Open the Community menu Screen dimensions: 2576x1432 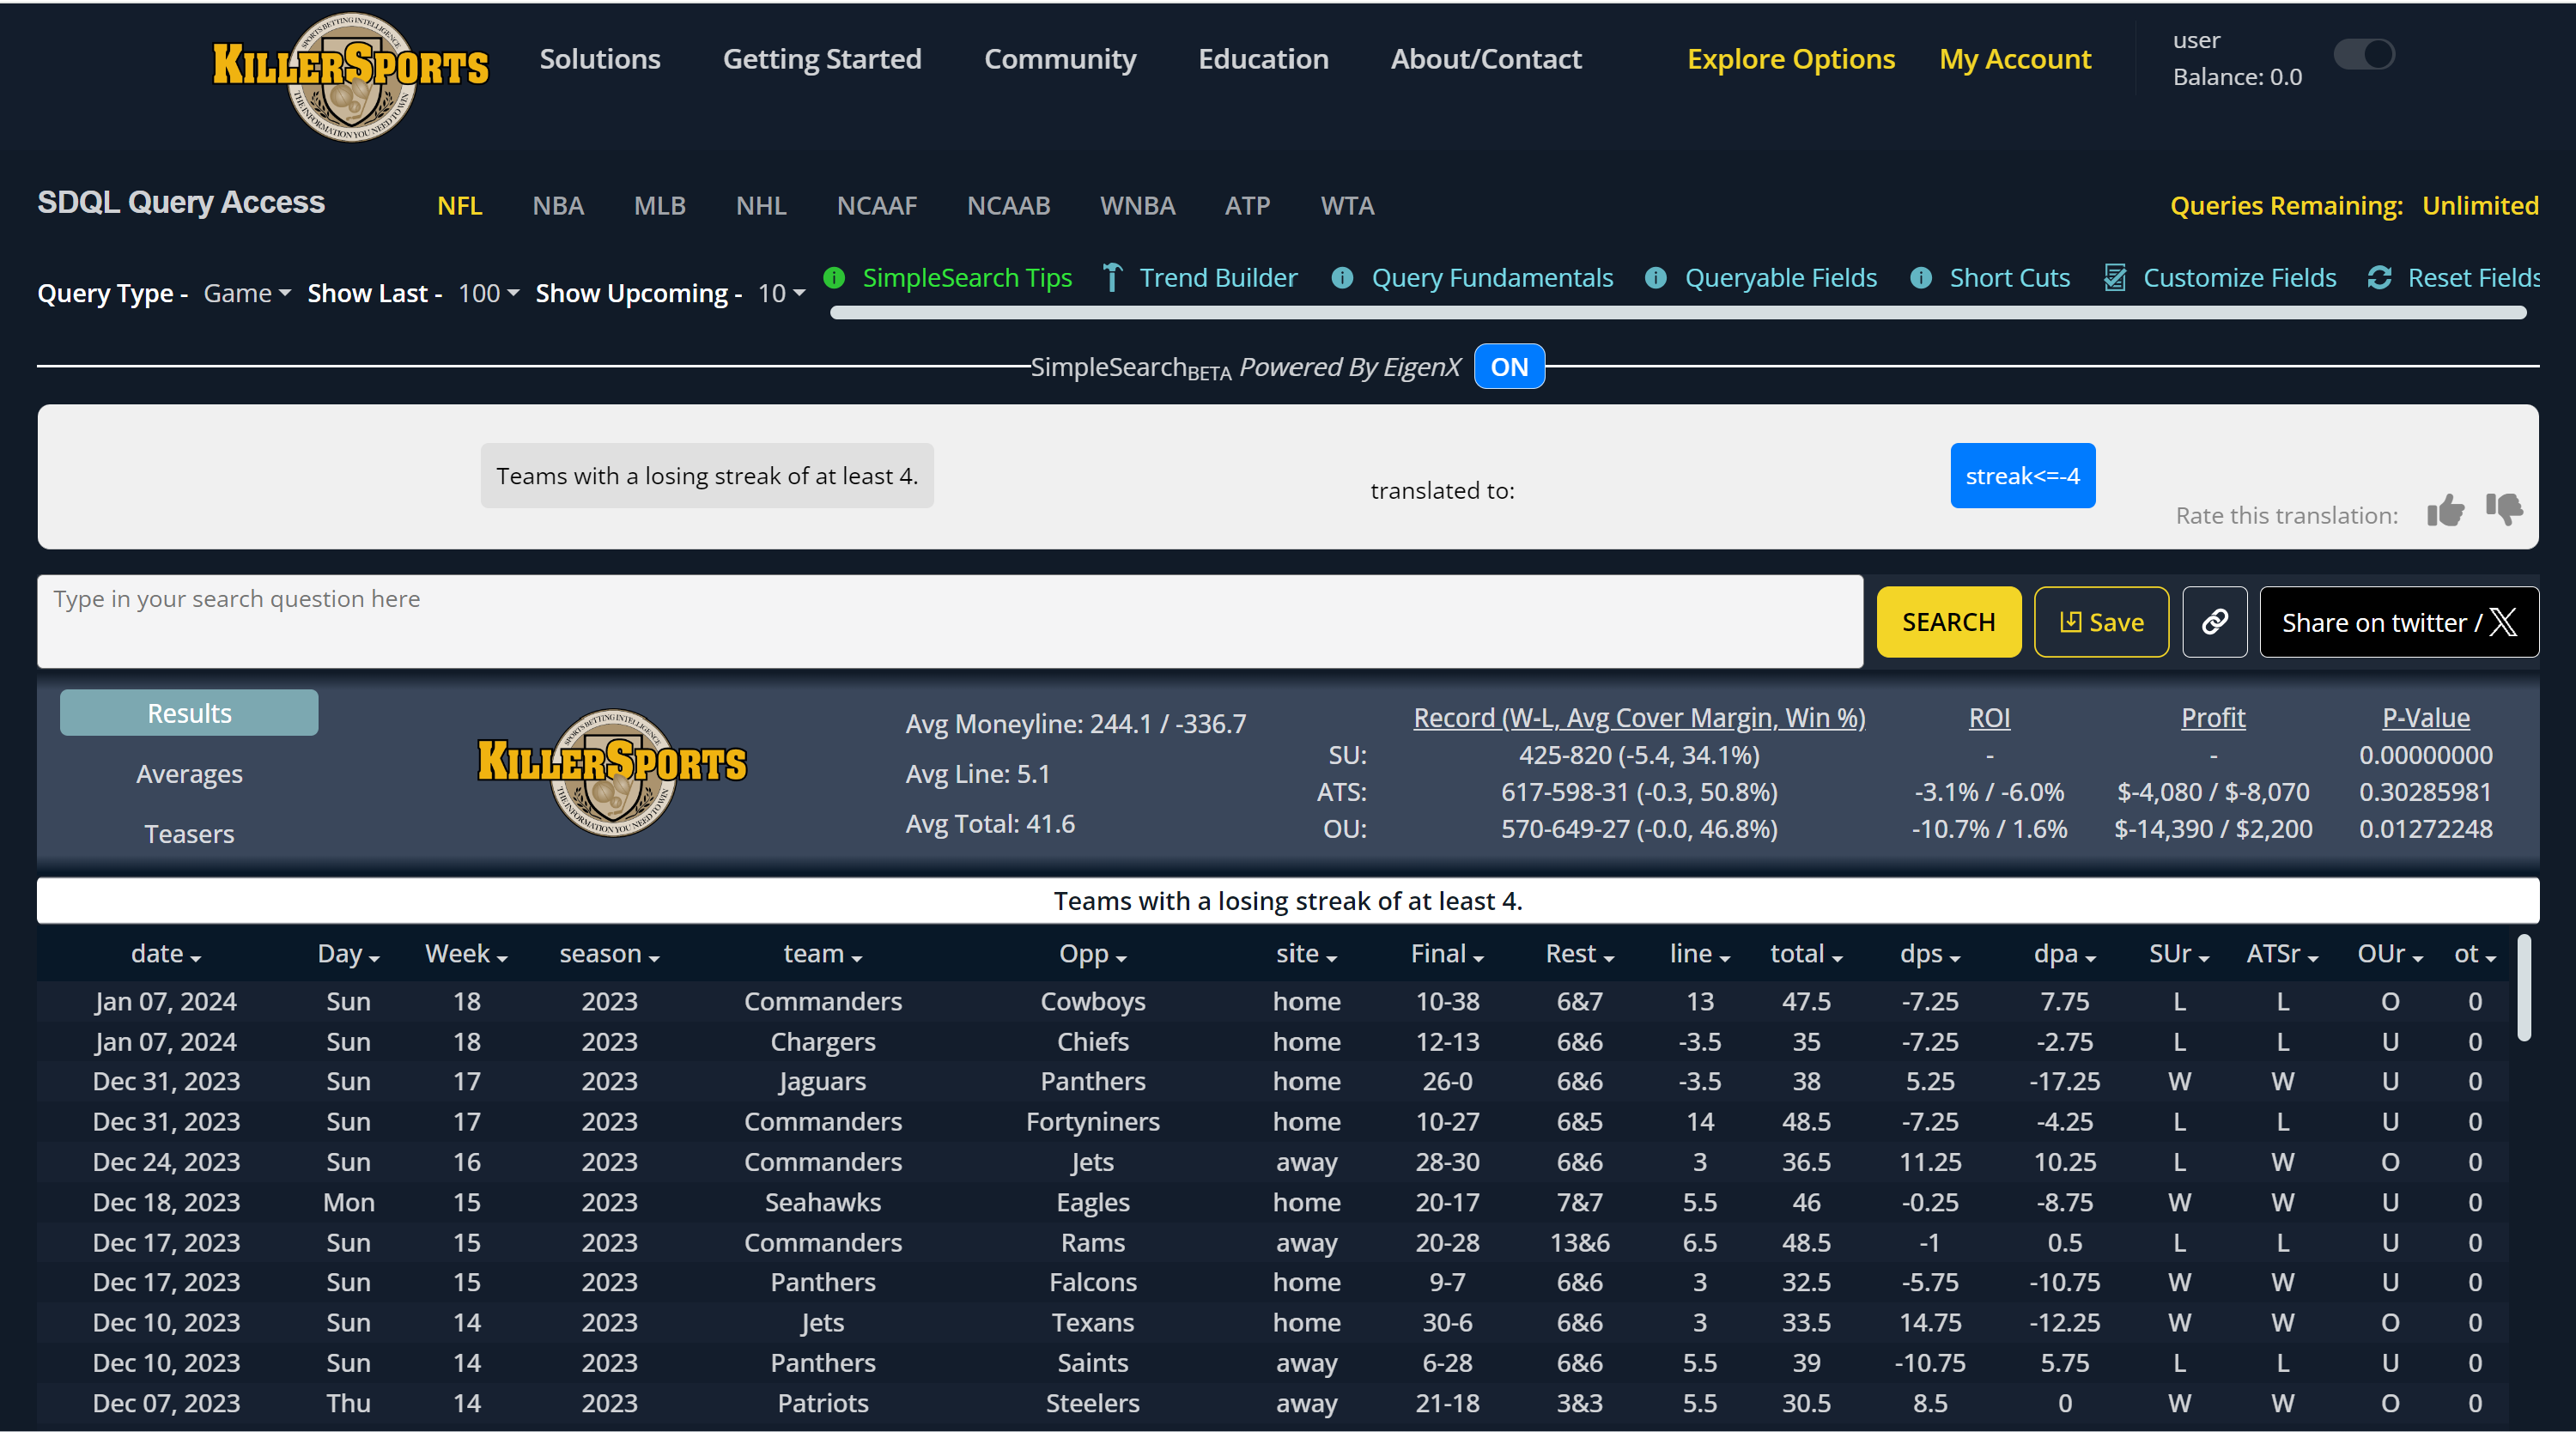(x=1060, y=59)
